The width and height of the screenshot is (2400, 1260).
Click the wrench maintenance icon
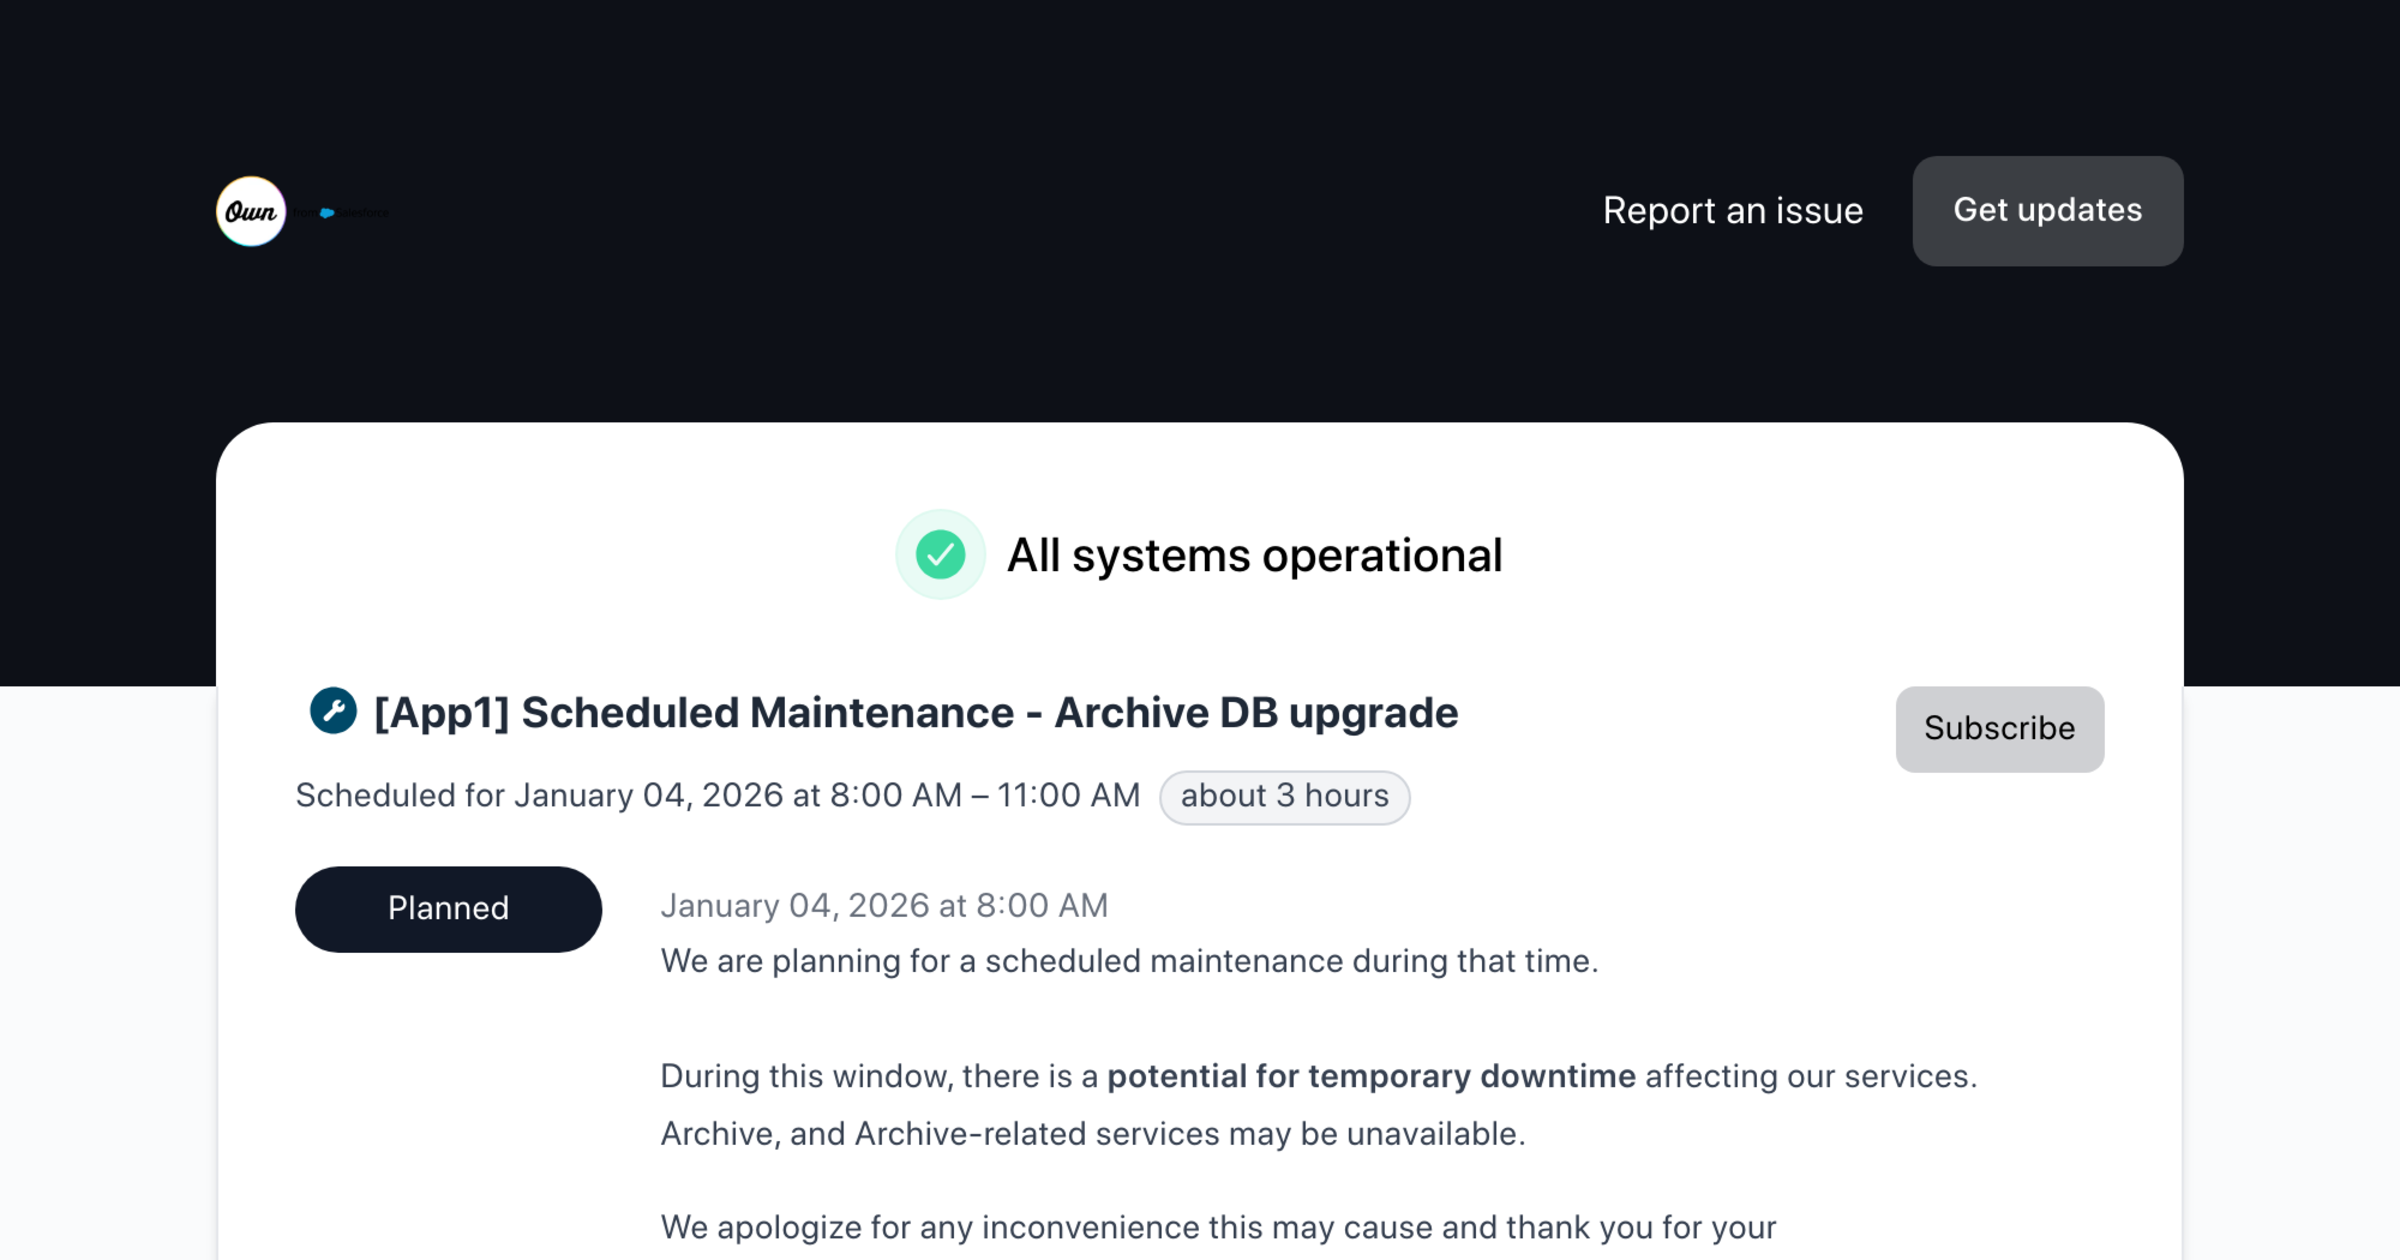(333, 711)
